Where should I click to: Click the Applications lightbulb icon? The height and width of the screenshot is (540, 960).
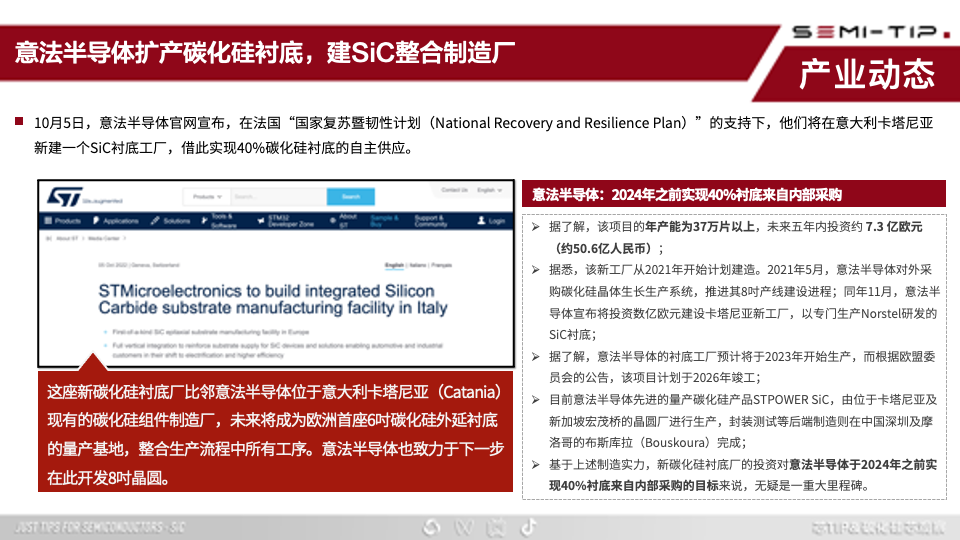coord(96,220)
